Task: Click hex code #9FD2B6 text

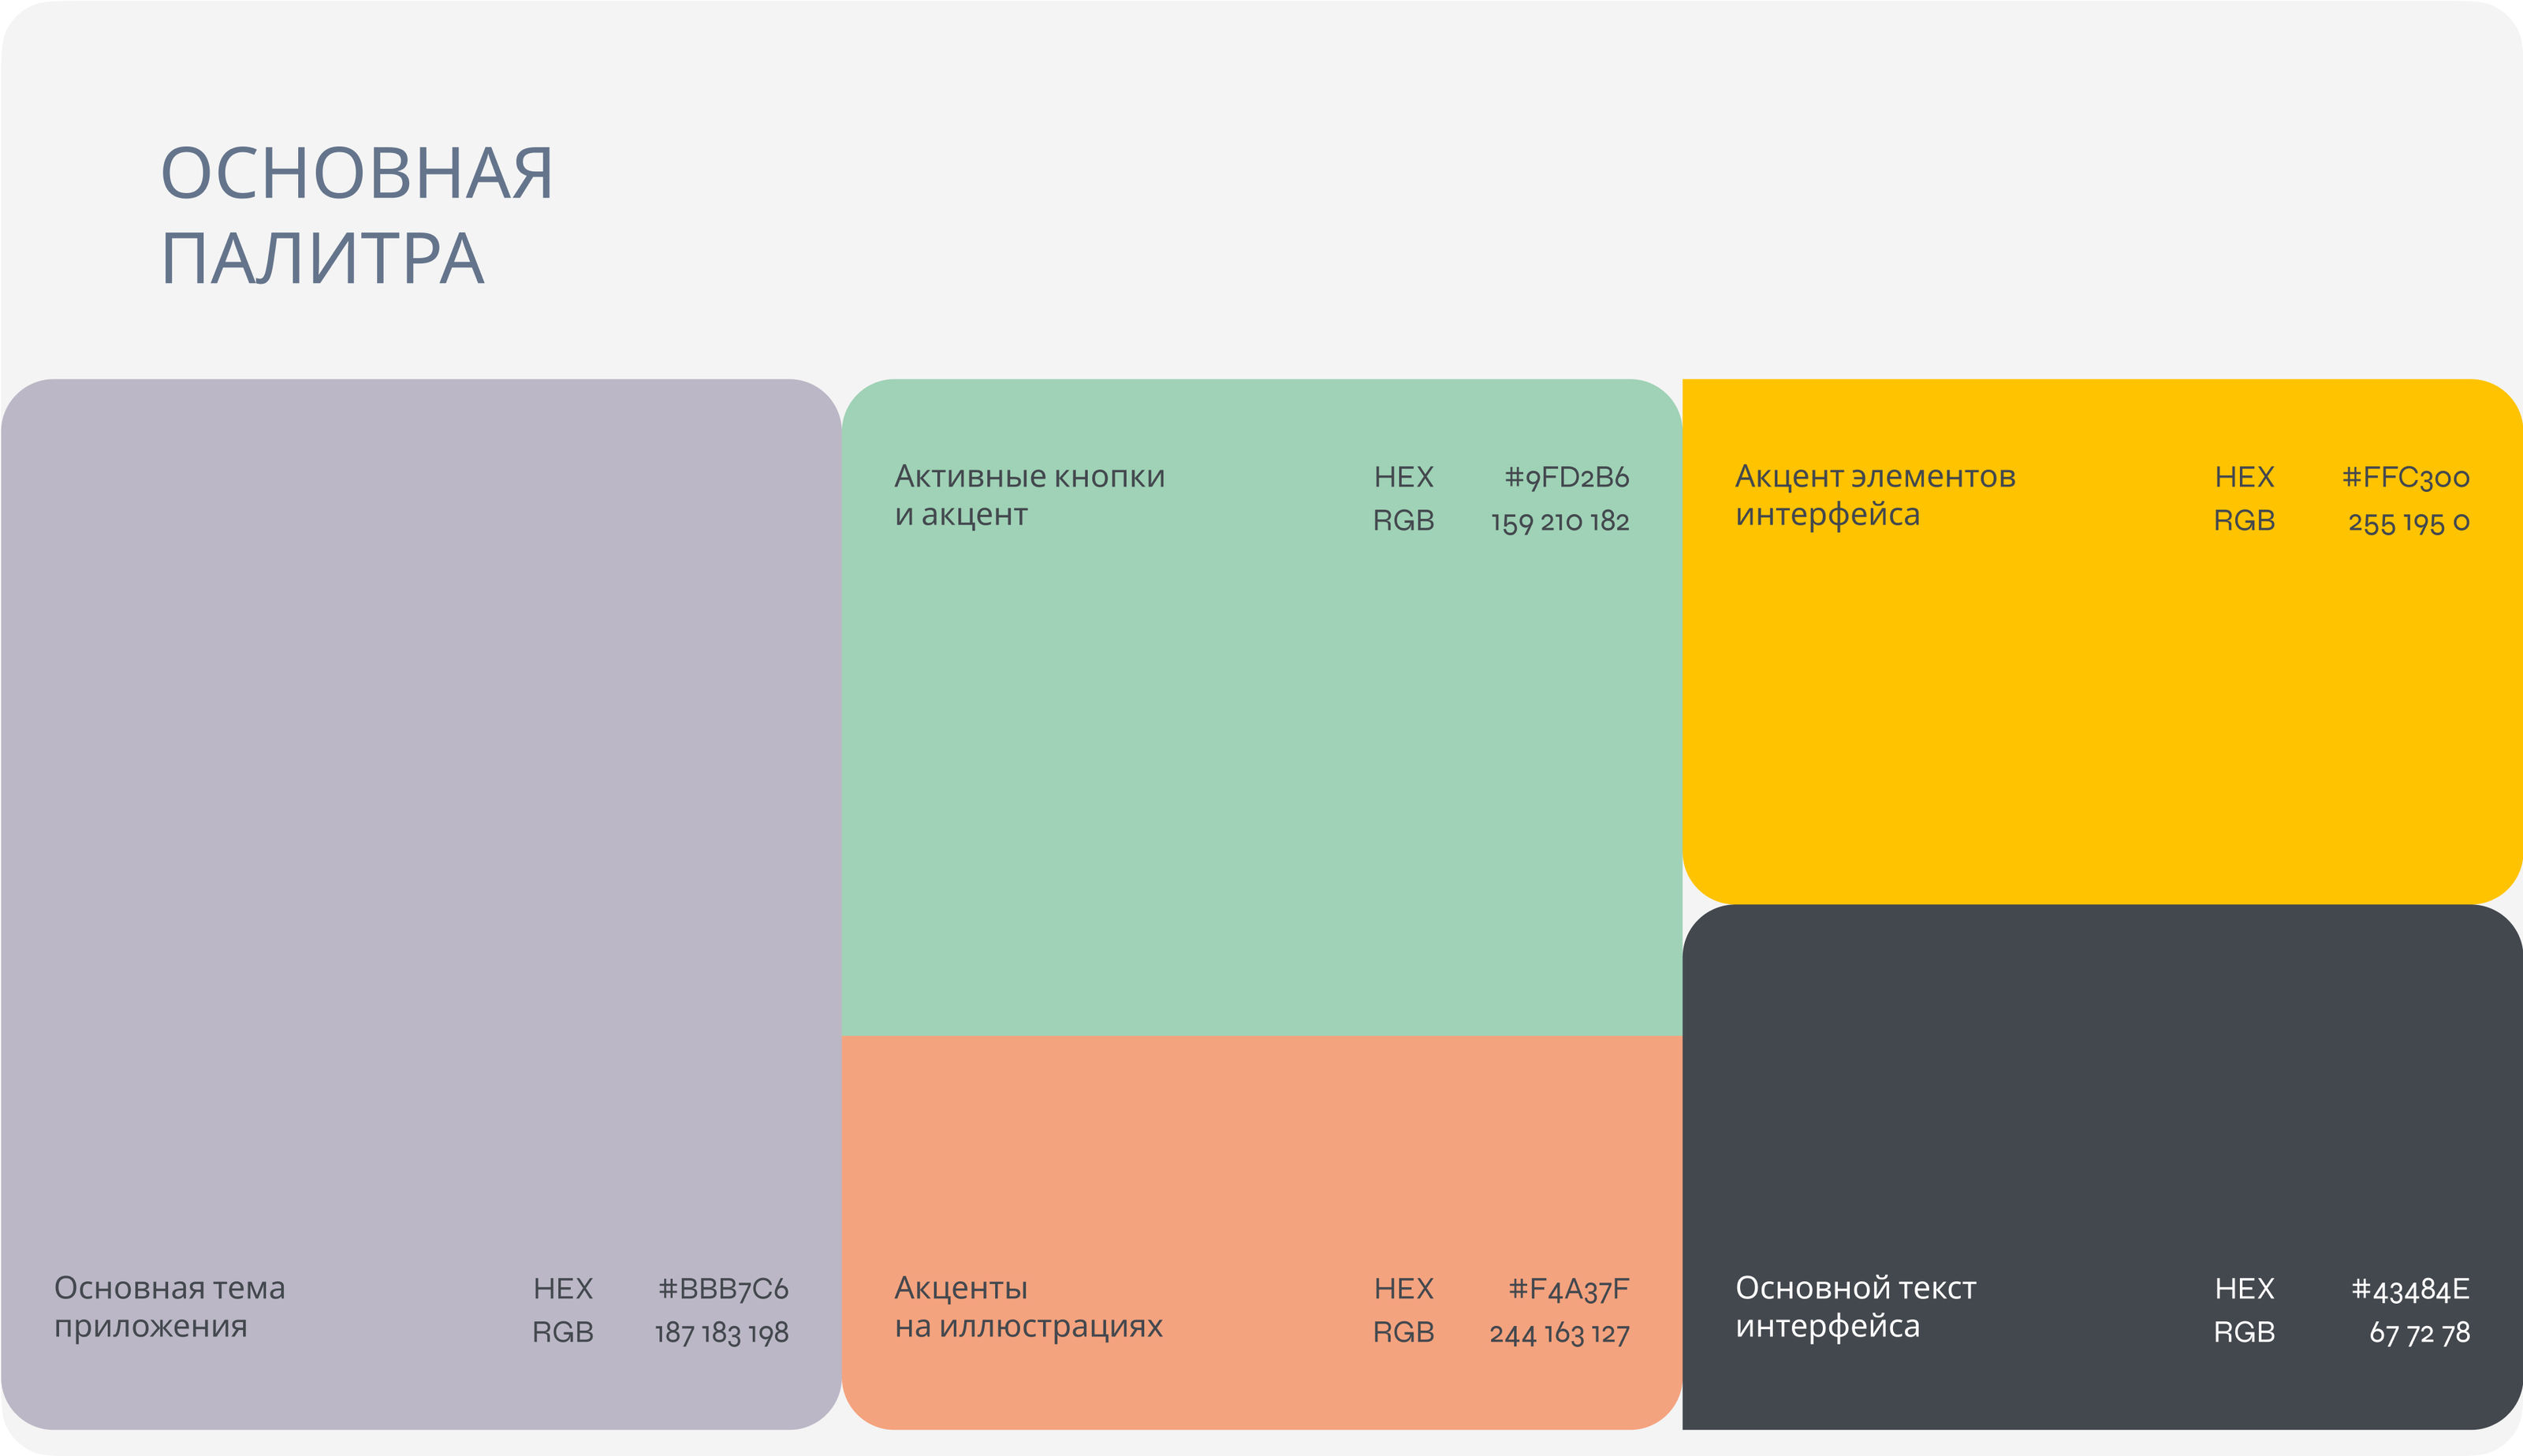Action: coord(1567,477)
